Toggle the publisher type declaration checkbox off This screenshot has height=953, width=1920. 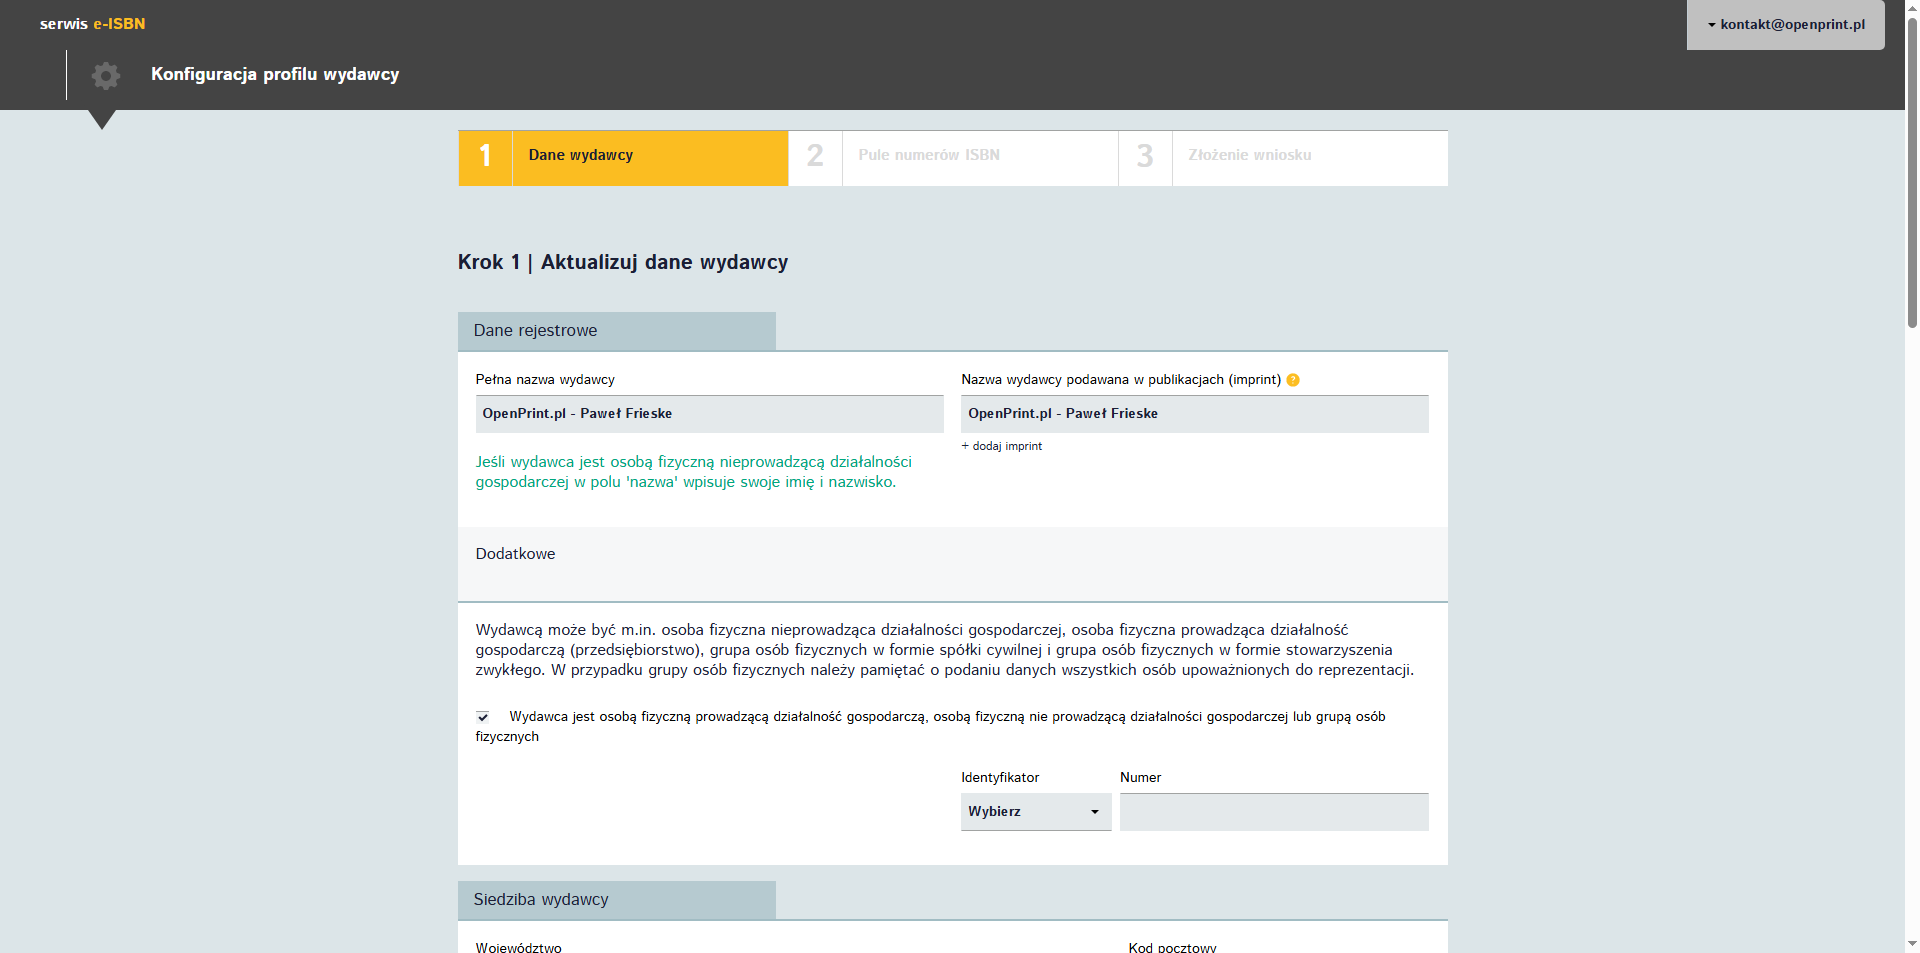(483, 717)
